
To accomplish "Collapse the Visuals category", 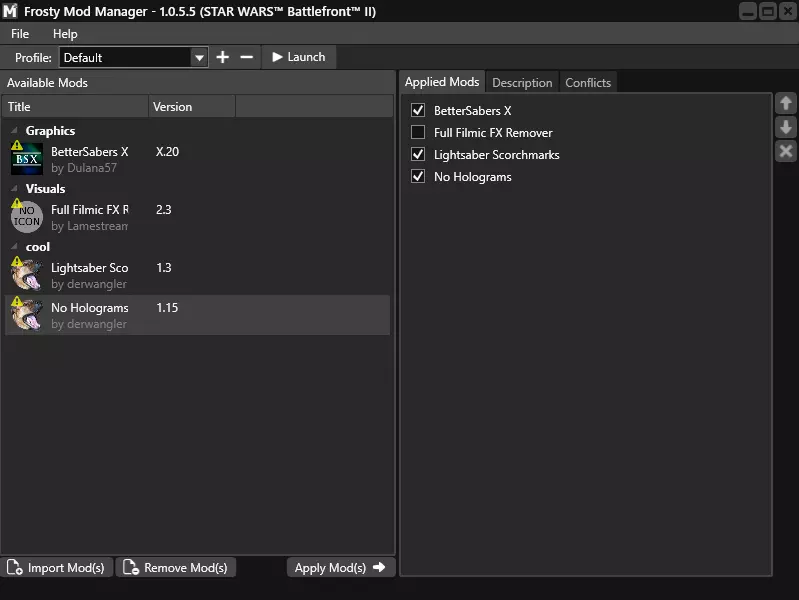I will (14, 189).
